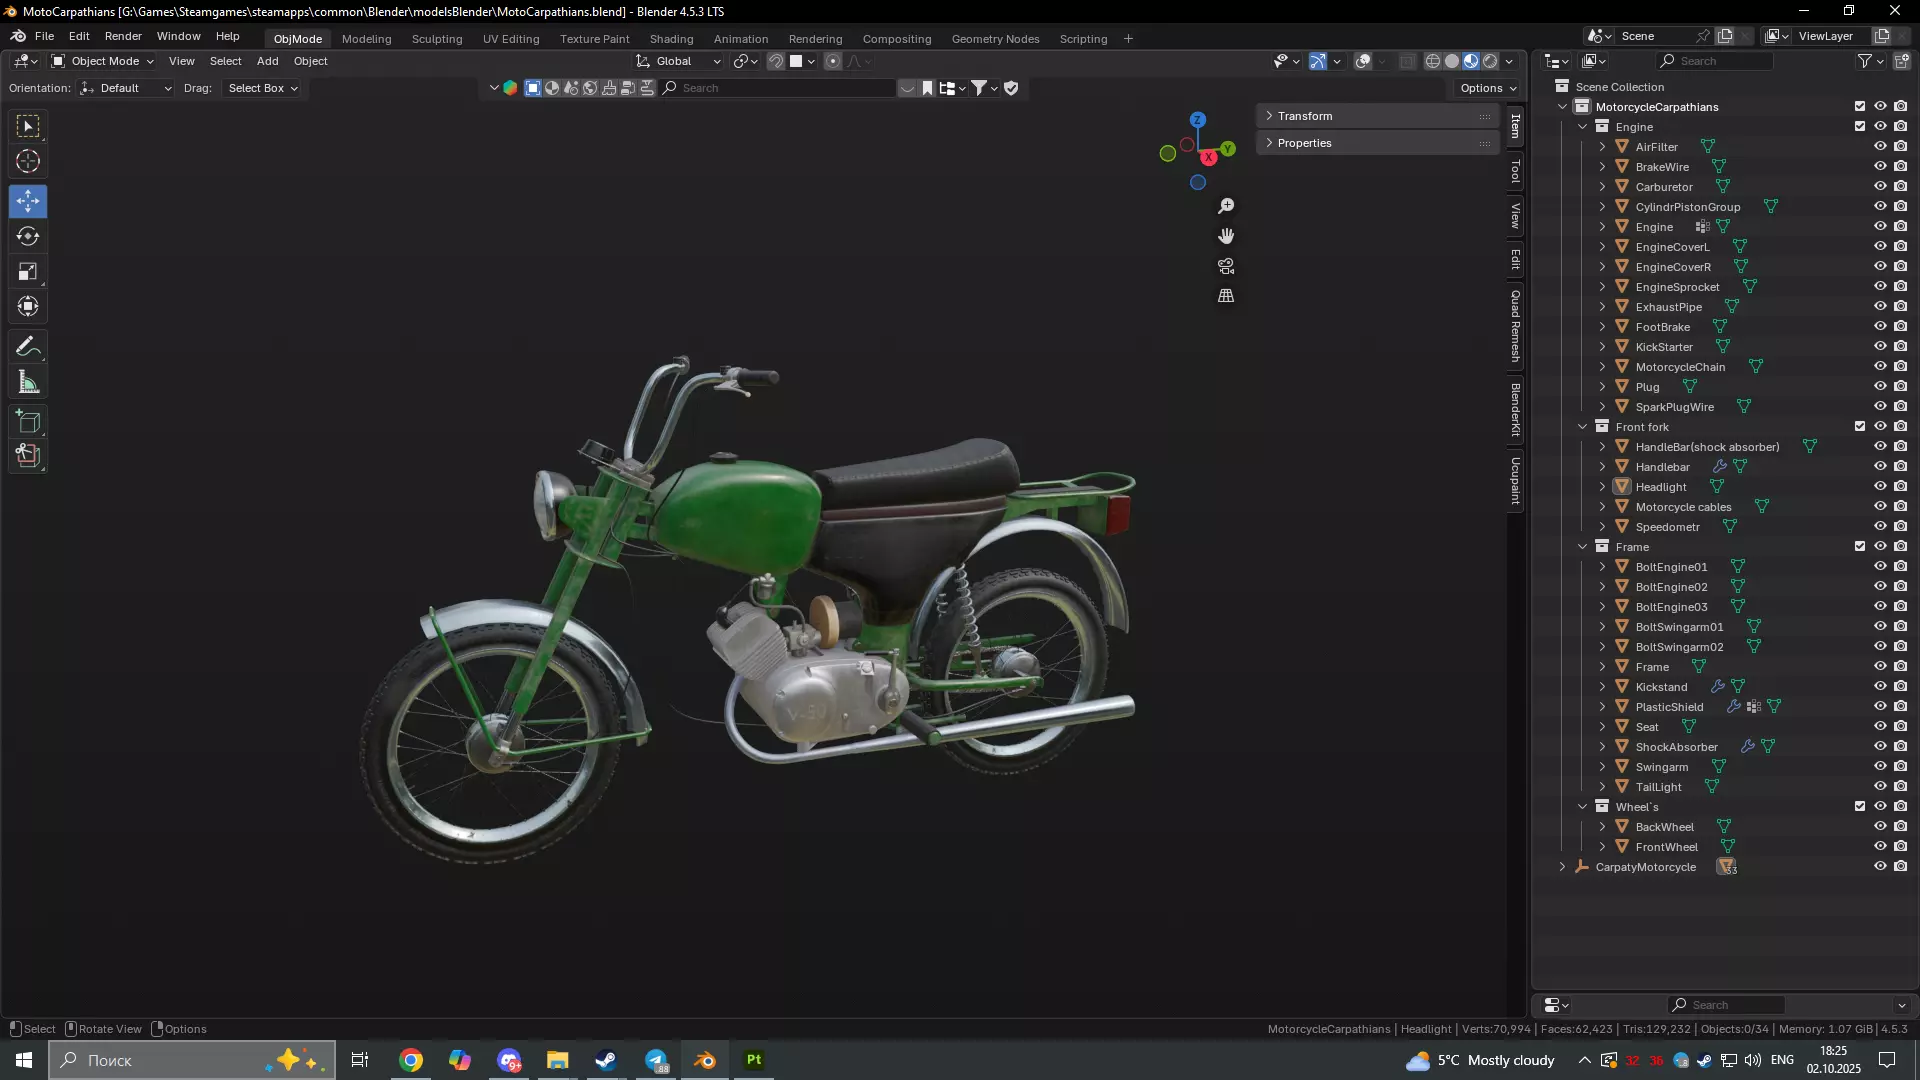Open the Tool sidebar tab
This screenshot has height=1080, width=1920.
(1515, 171)
